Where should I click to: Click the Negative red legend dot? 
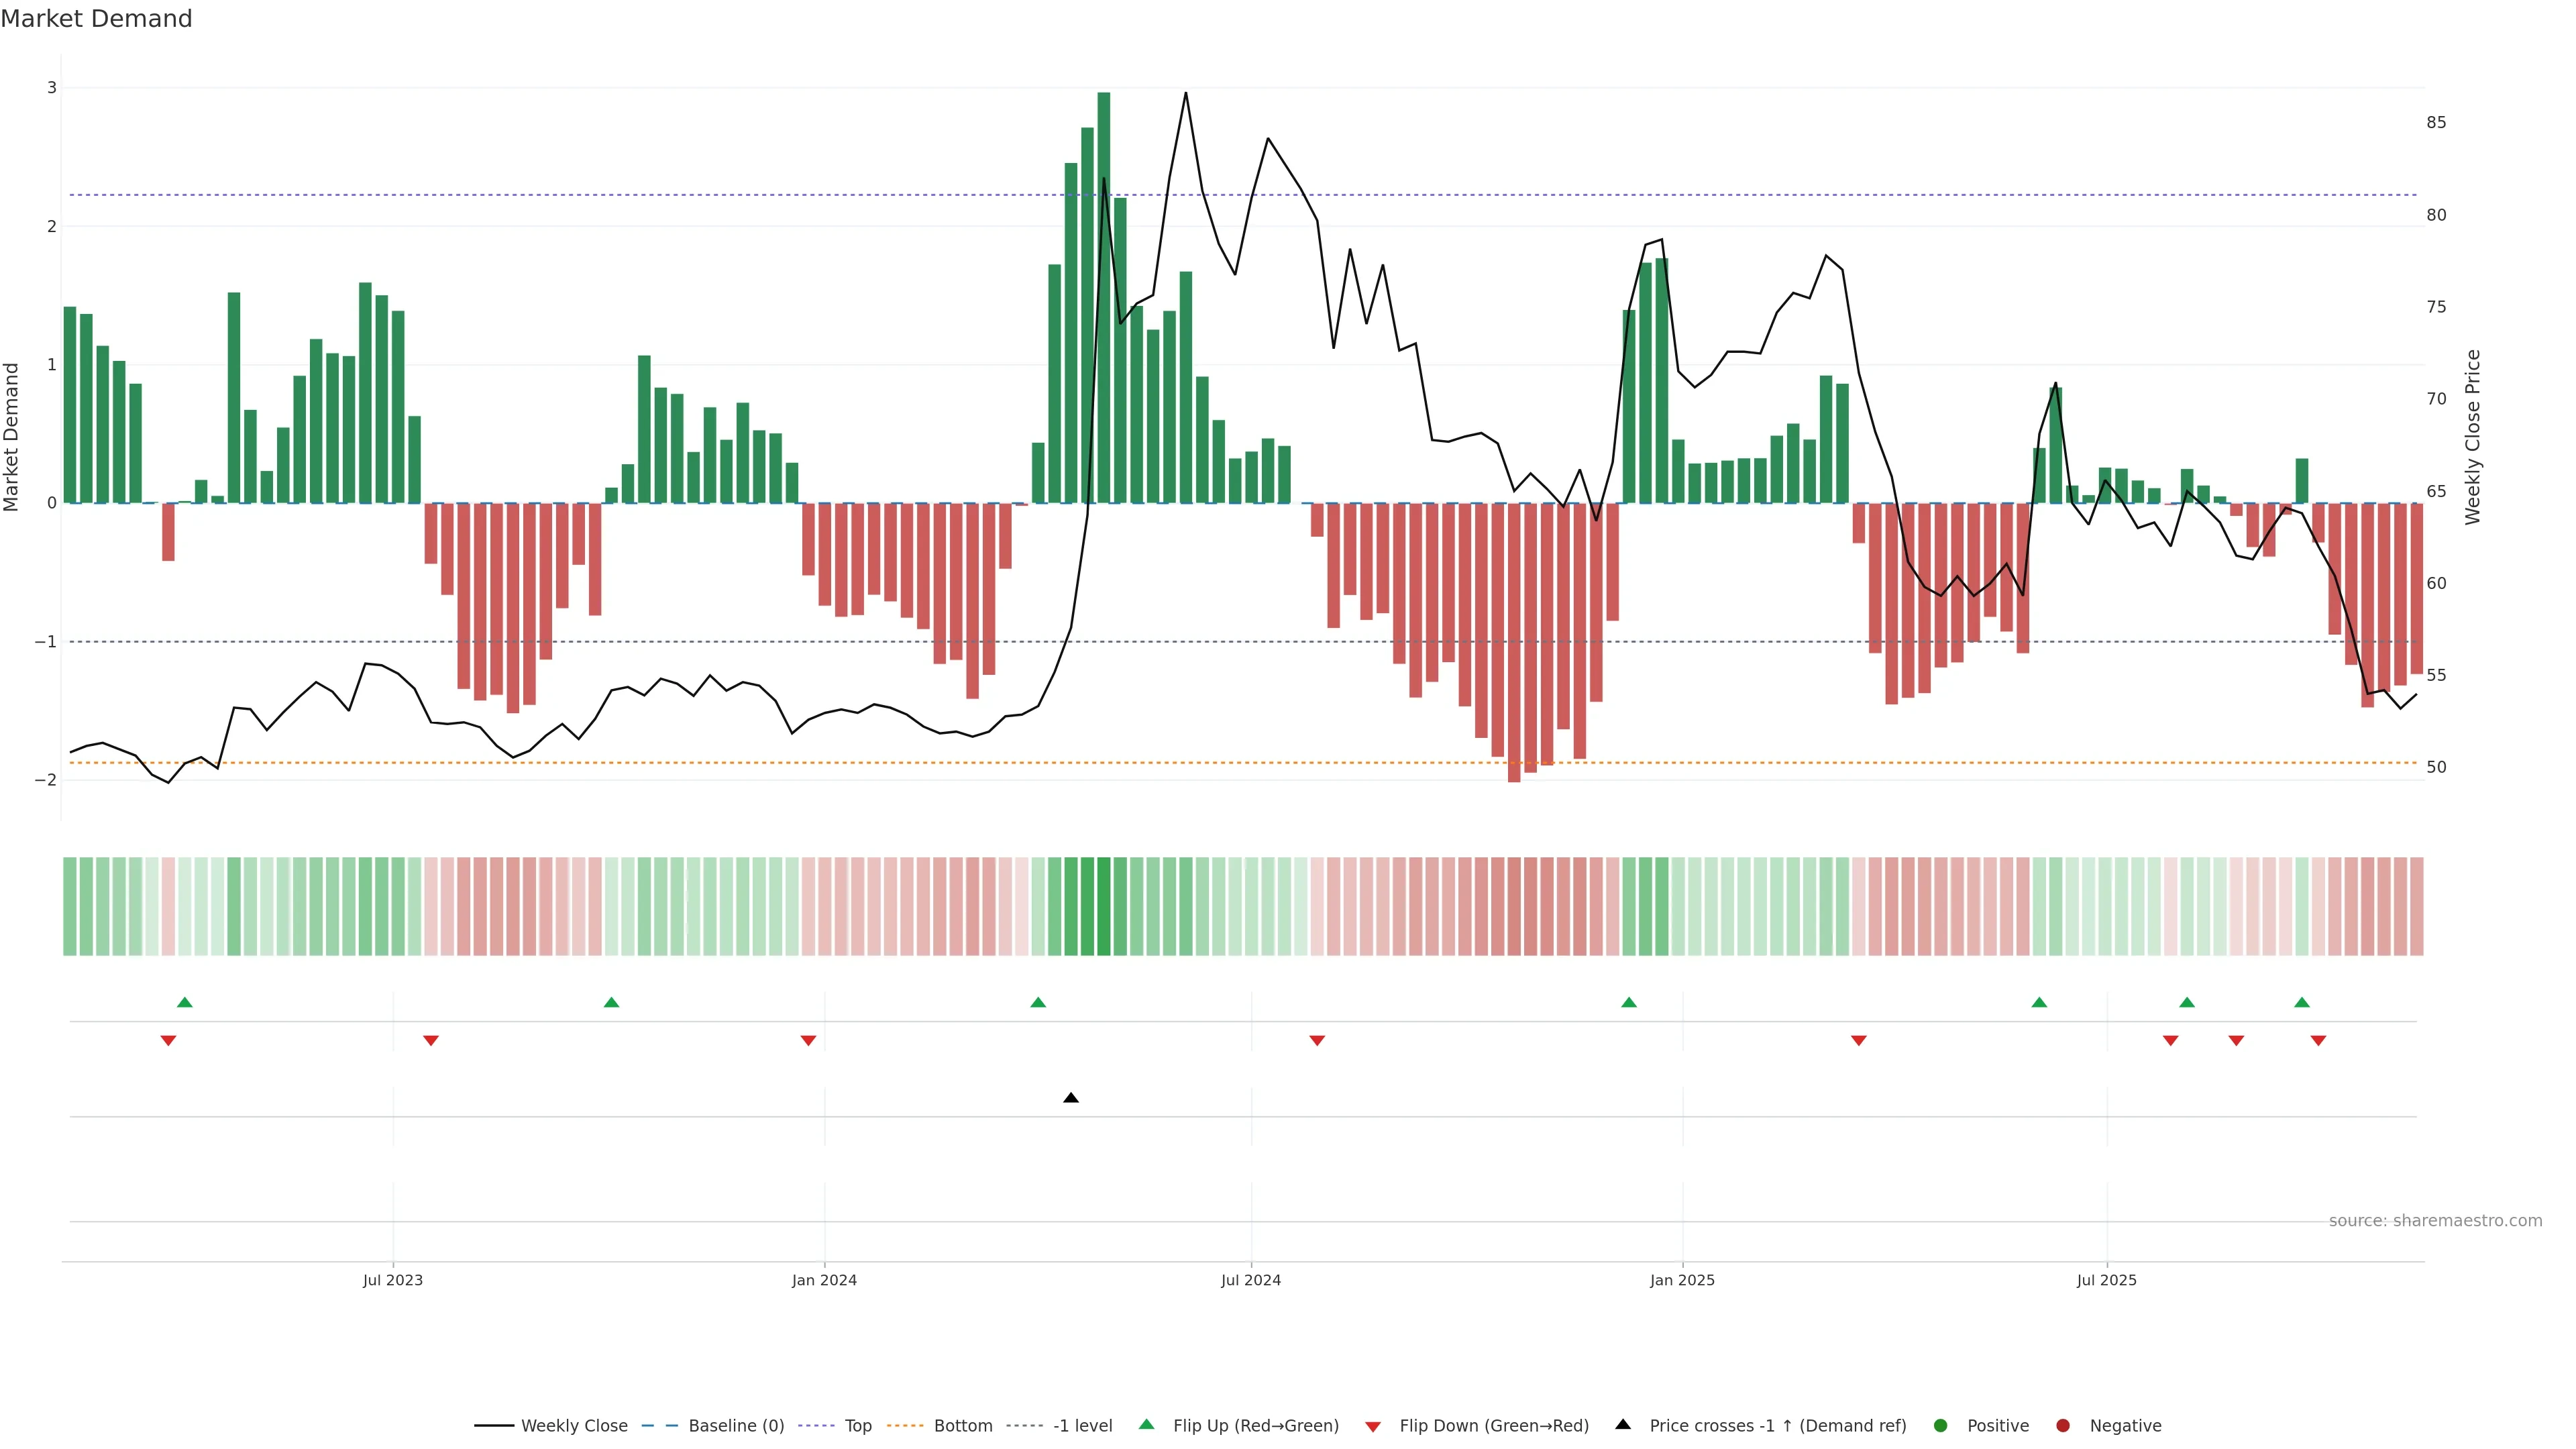[2063, 1426]
